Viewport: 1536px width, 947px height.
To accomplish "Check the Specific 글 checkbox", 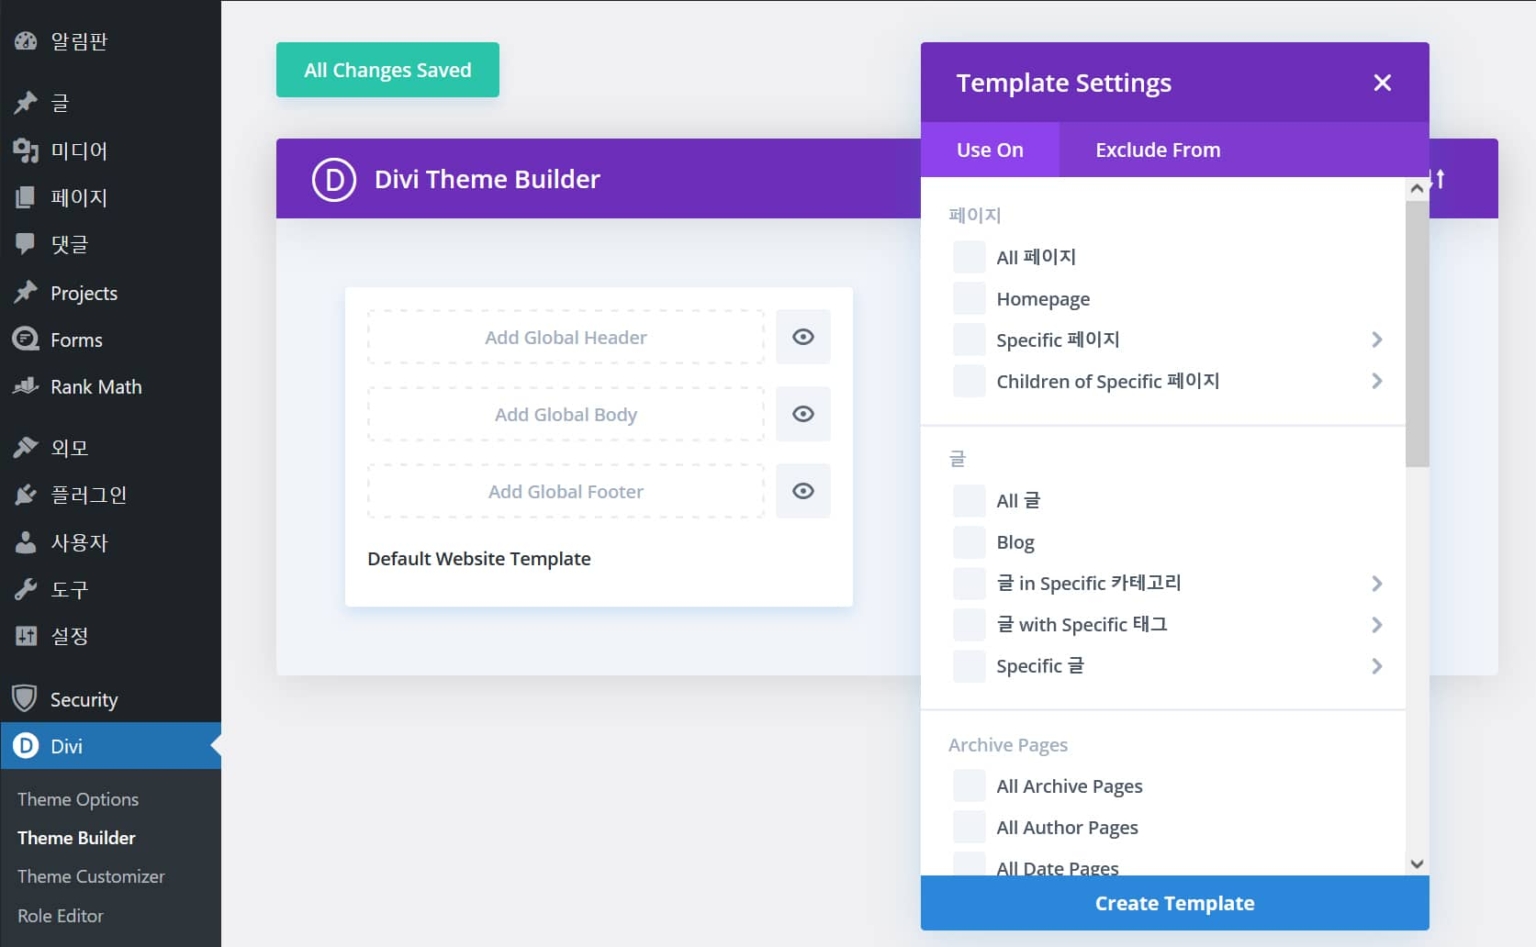I will tap(969, 666).
